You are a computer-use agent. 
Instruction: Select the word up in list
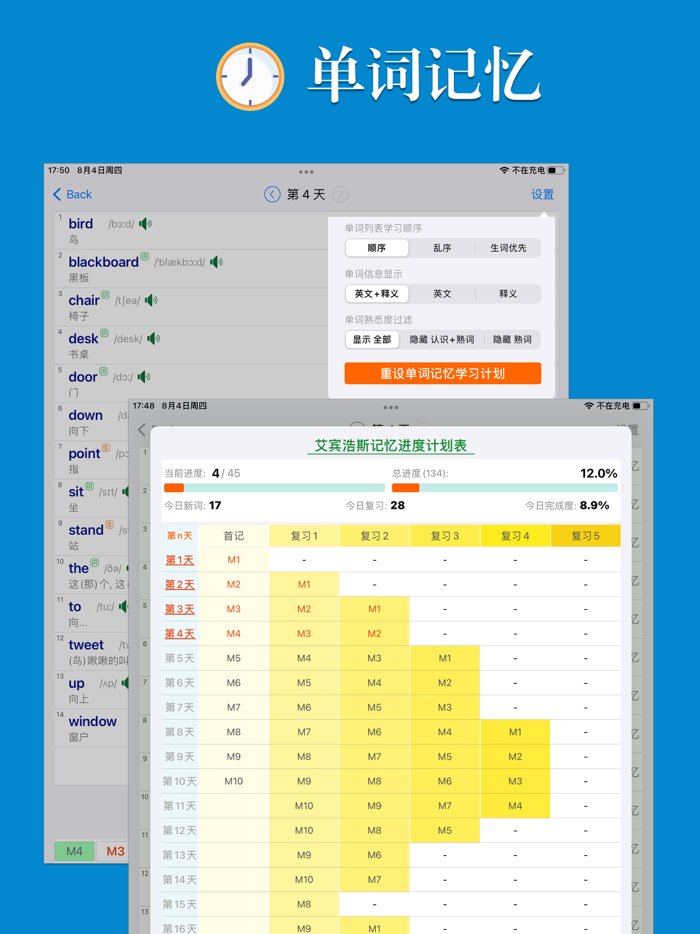click(x=76, y=683)
